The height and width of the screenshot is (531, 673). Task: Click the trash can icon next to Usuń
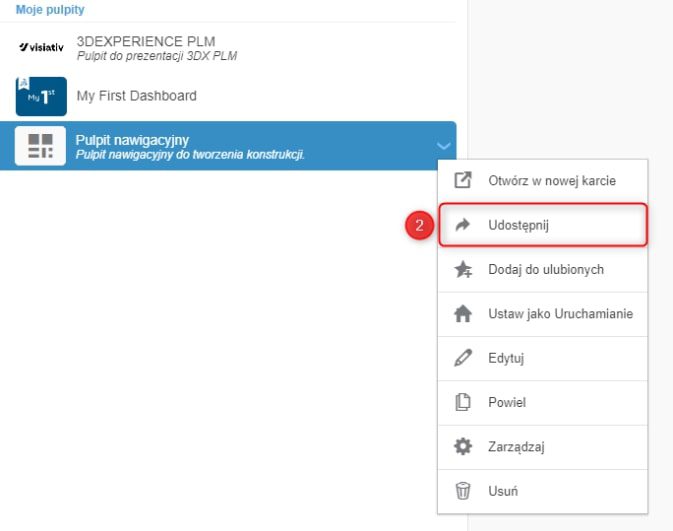[463, 491]
